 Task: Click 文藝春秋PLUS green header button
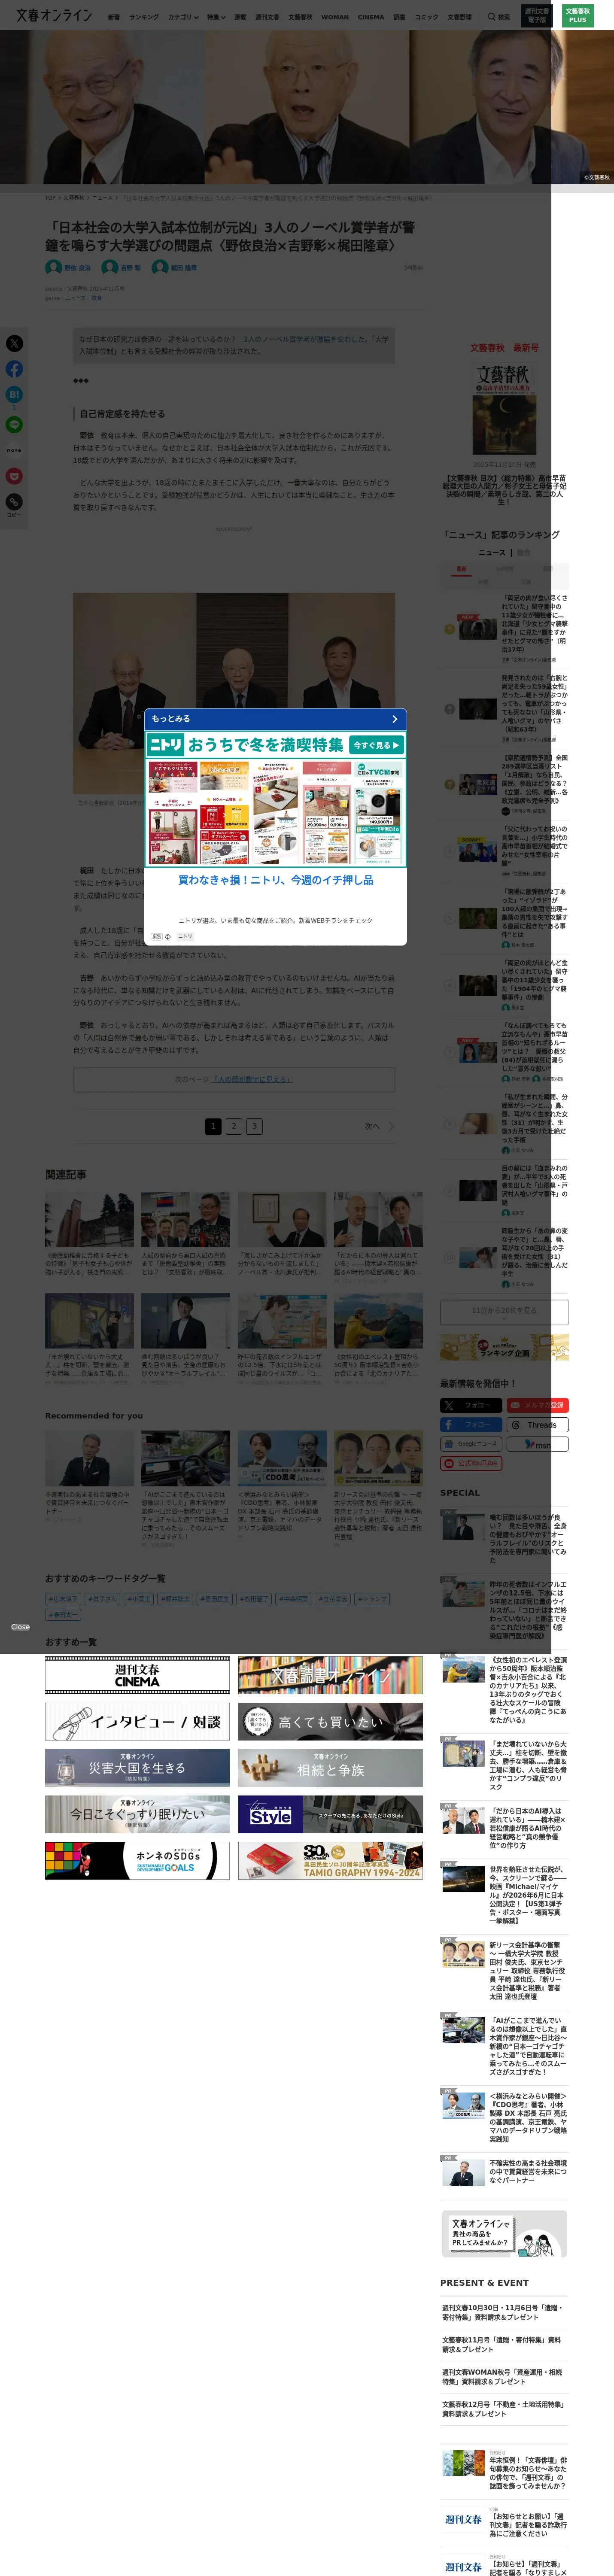point(578,15)
